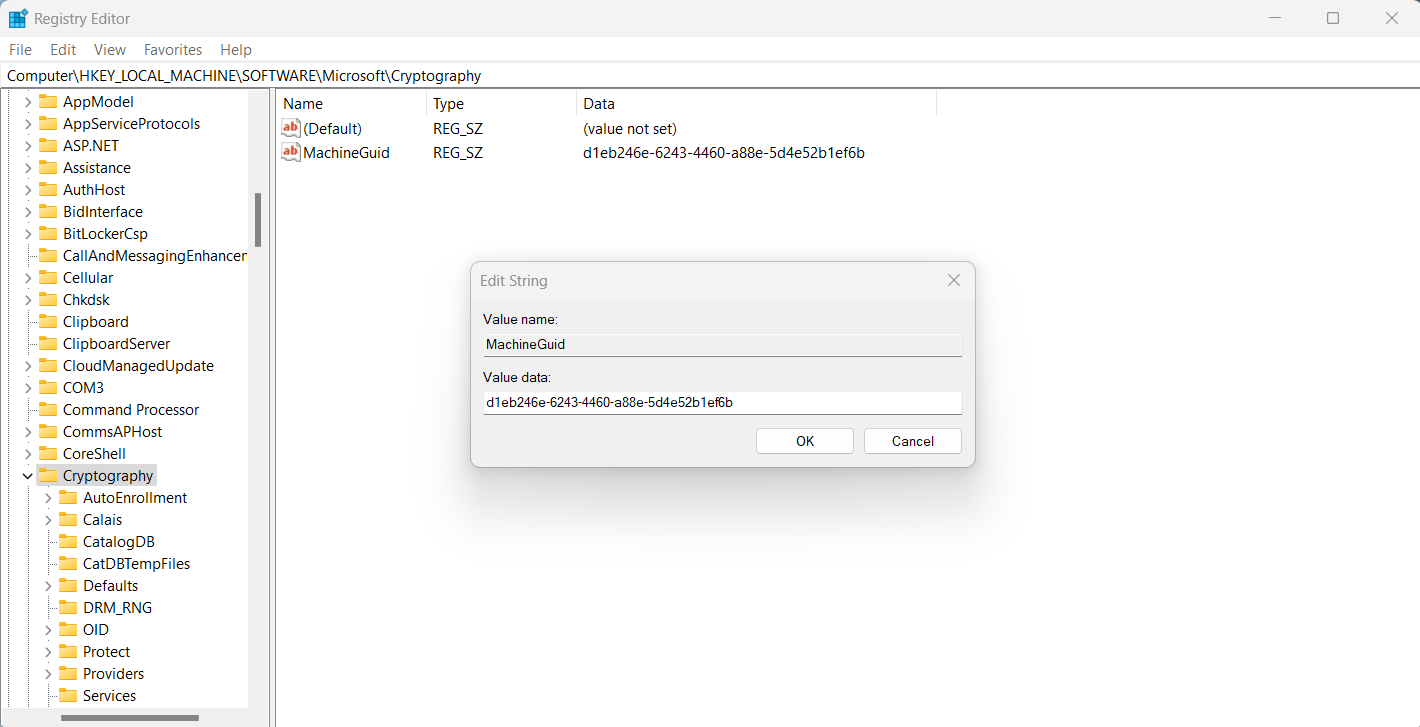1420x727 pixels.
Task: Select the CatalogDB folder icon
Action: [68, 542]
